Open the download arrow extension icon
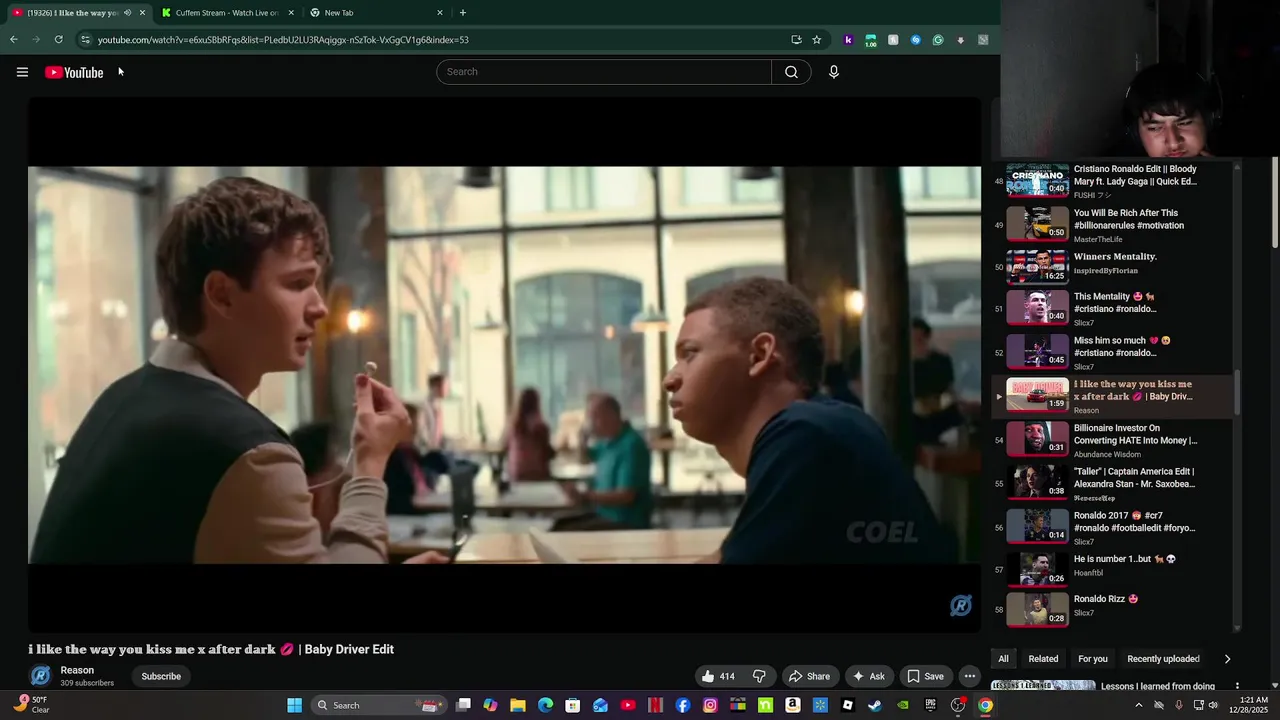 (x=960, y=40)
